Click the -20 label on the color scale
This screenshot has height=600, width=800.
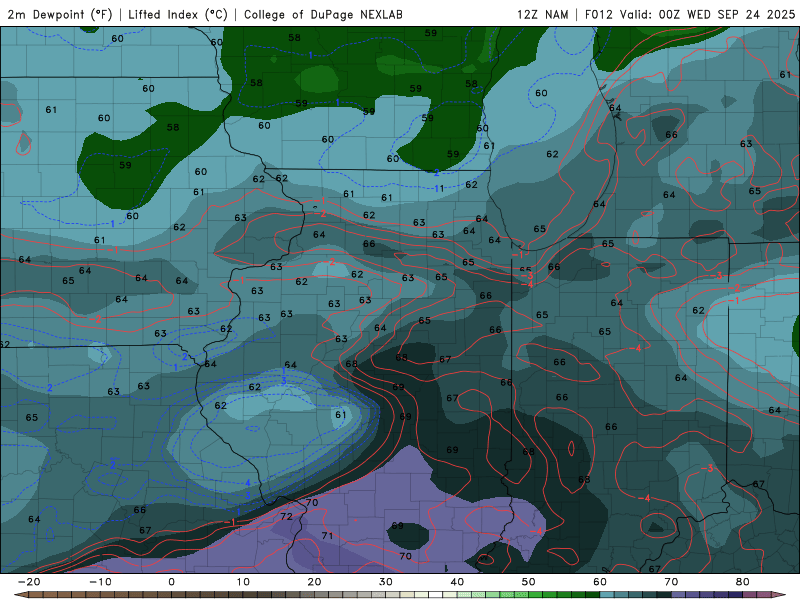(29, 582)
